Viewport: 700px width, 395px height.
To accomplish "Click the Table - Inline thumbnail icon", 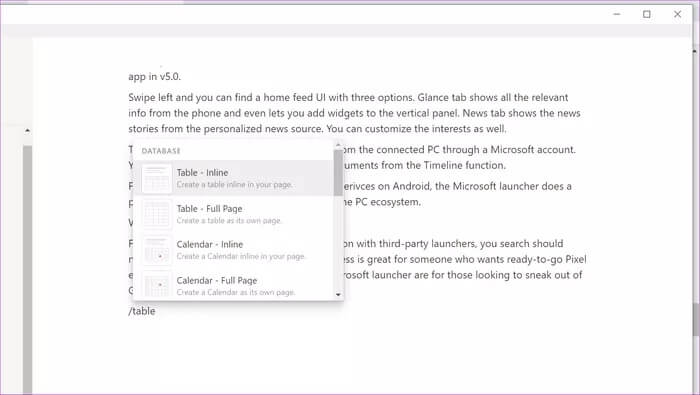I will coord(156,179).
